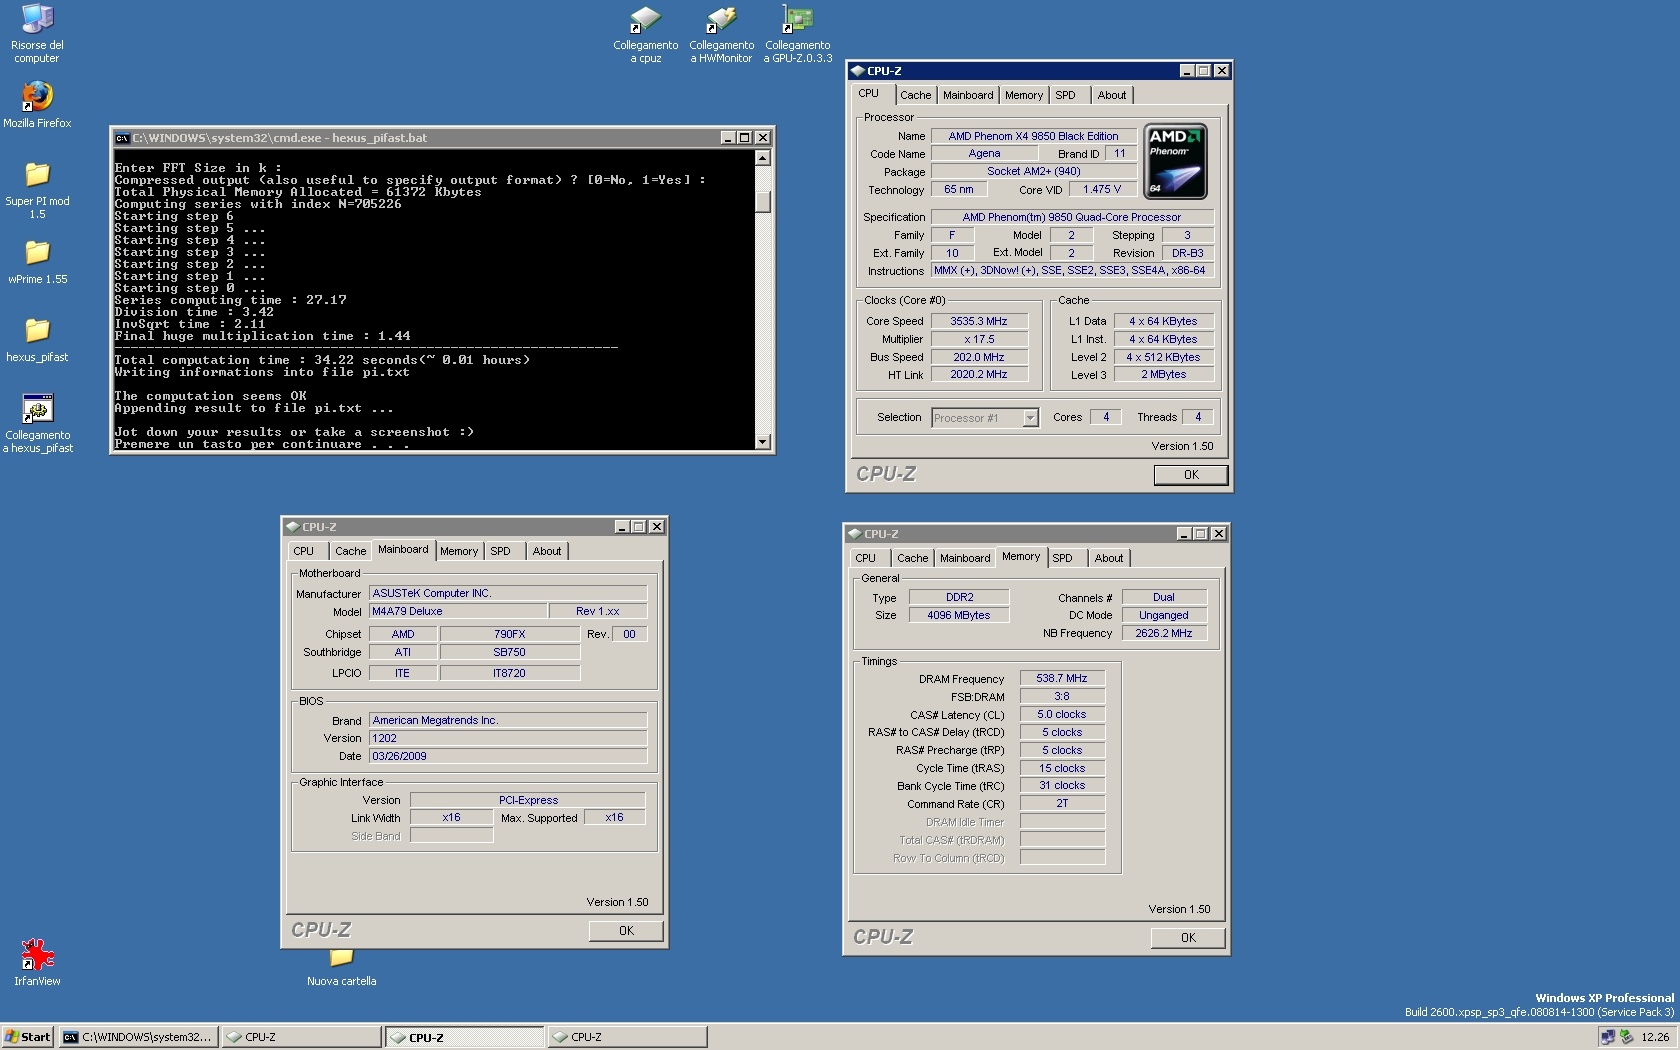The width and height of the screenshot is (1680, 1050).
Task: Click cmd window scrollbar down arrow
Action: (x=763, y=441)
